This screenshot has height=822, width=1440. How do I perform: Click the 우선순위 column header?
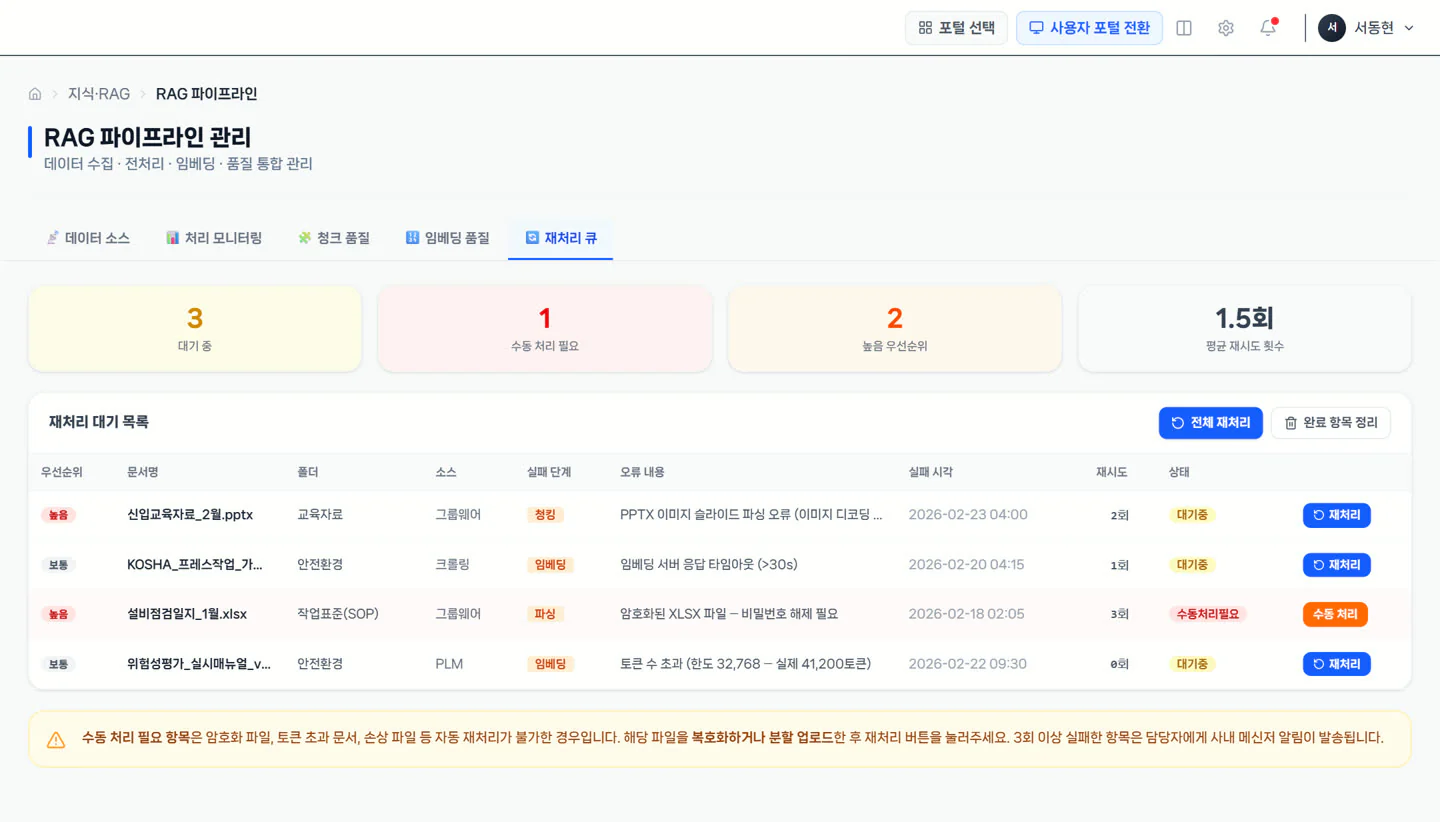[62, 472]
